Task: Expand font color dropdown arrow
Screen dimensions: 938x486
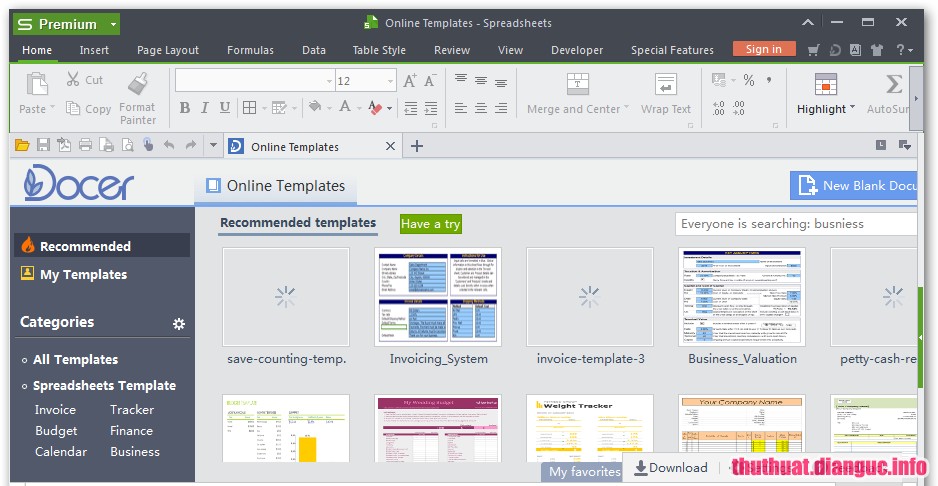Action: (359, 108)
